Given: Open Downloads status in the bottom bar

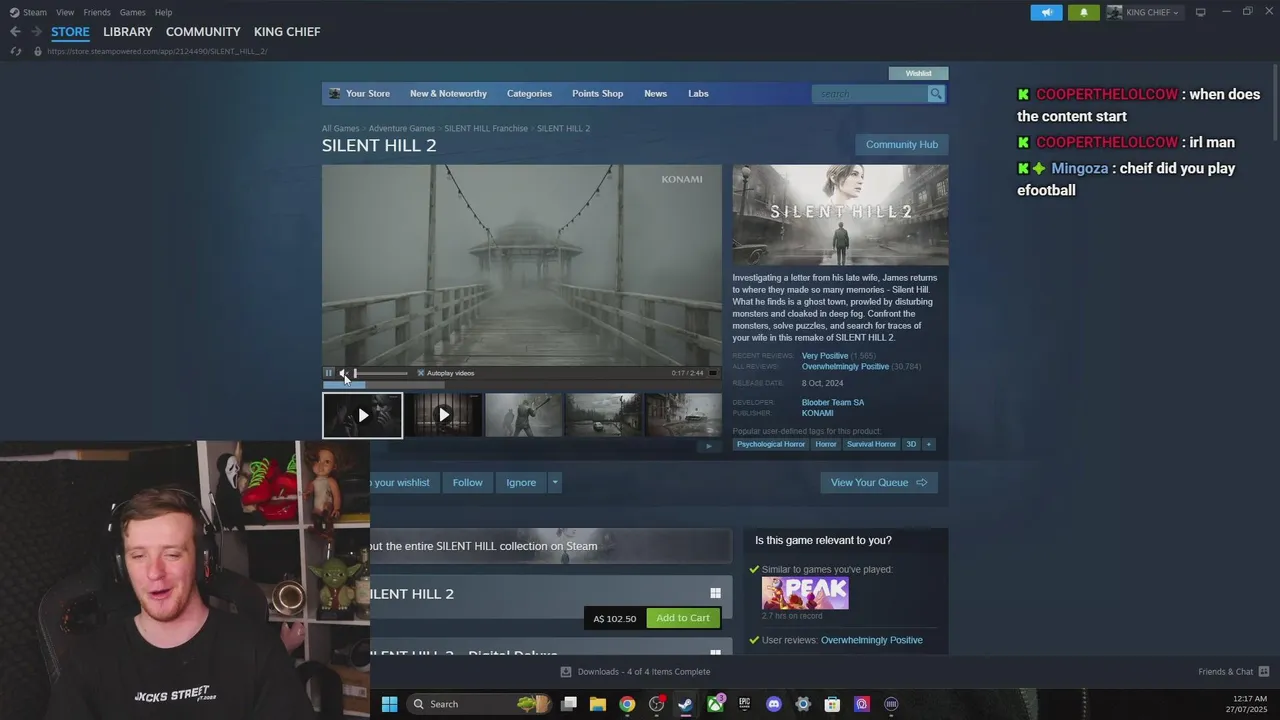Looking at the screenshot, I should point(635,672).
